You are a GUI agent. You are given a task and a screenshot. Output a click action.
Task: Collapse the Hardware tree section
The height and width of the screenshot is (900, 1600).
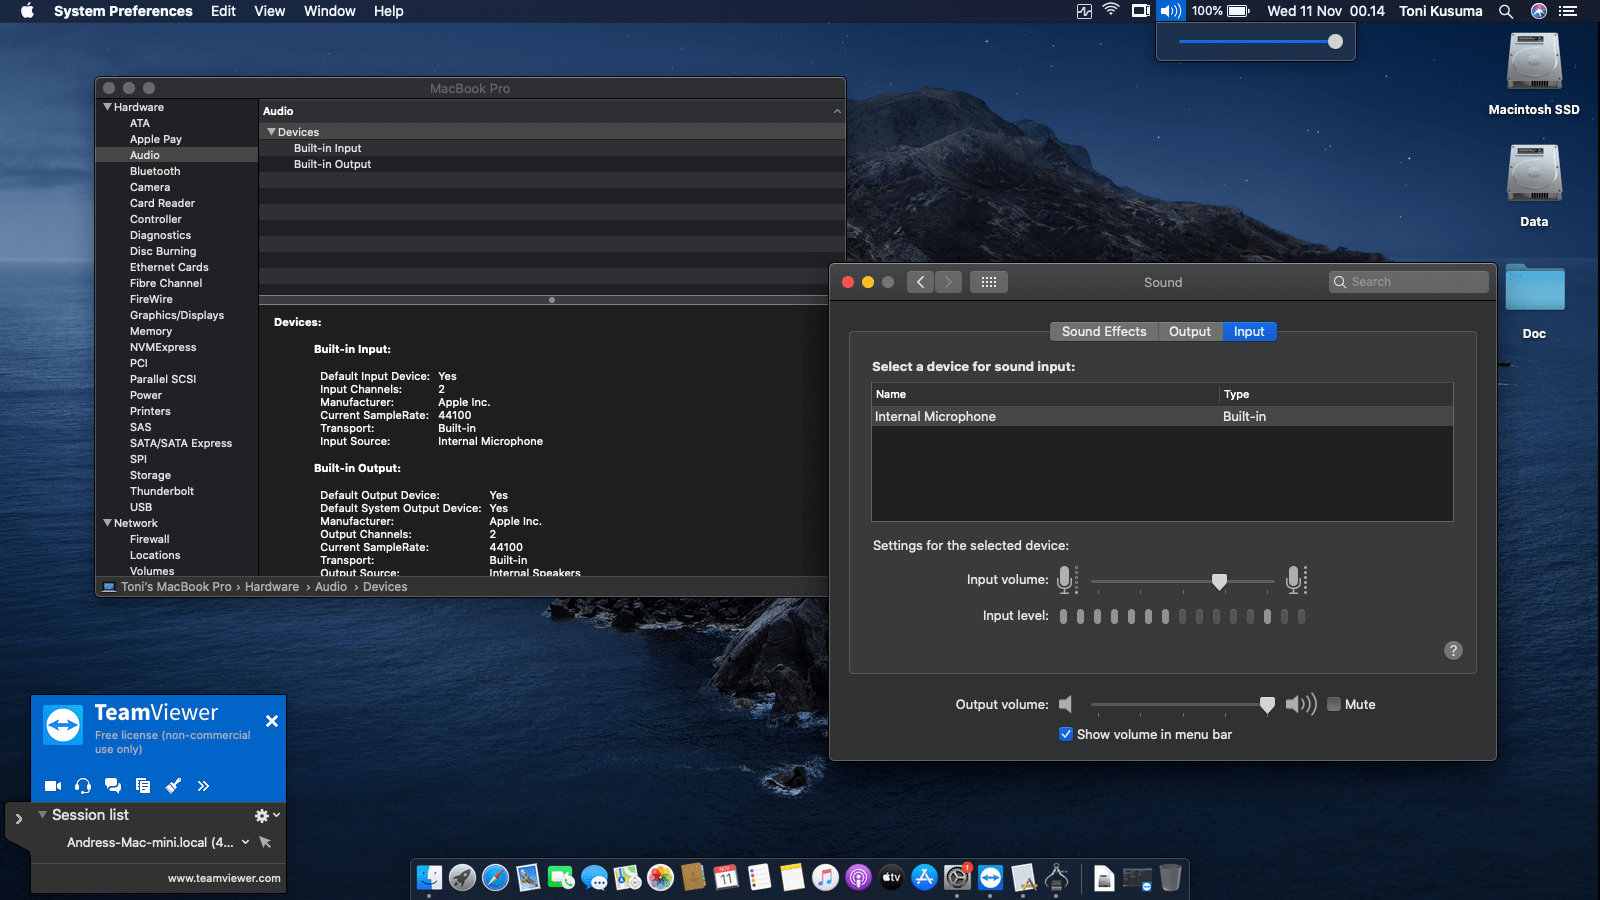(x=108, y=107)
